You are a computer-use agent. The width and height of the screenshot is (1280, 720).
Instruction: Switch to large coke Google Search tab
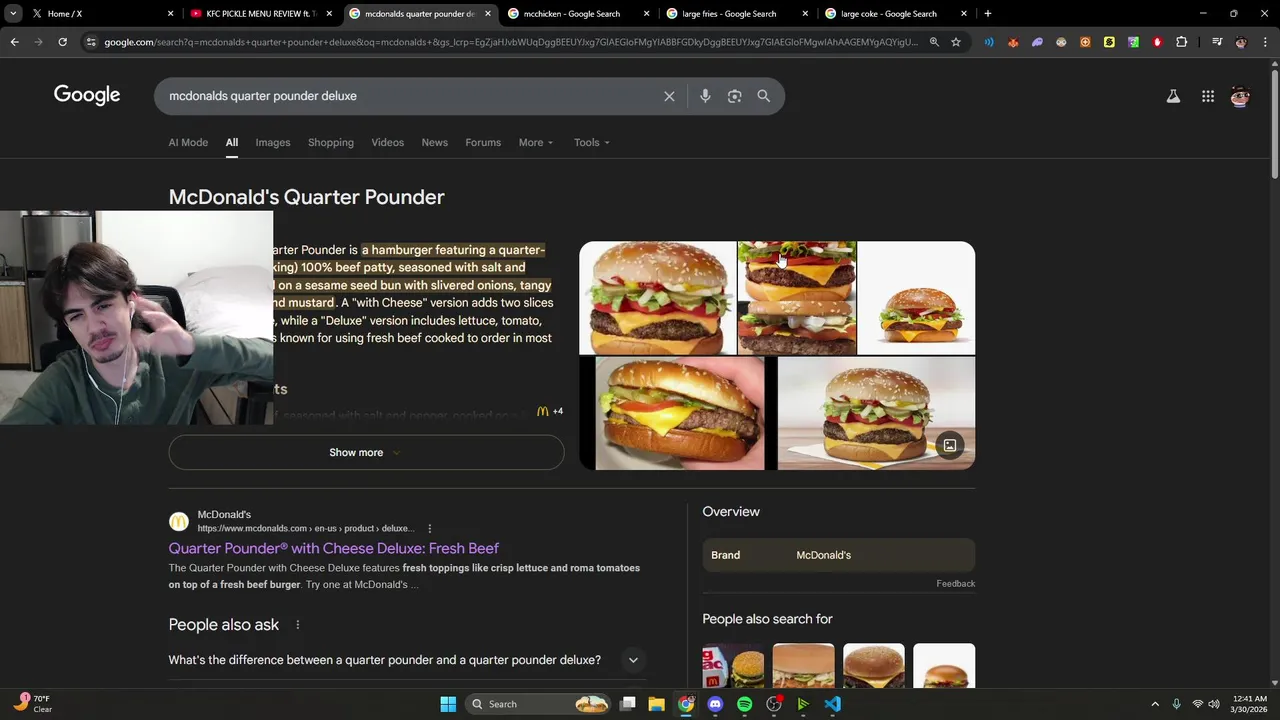click(895, 14)
